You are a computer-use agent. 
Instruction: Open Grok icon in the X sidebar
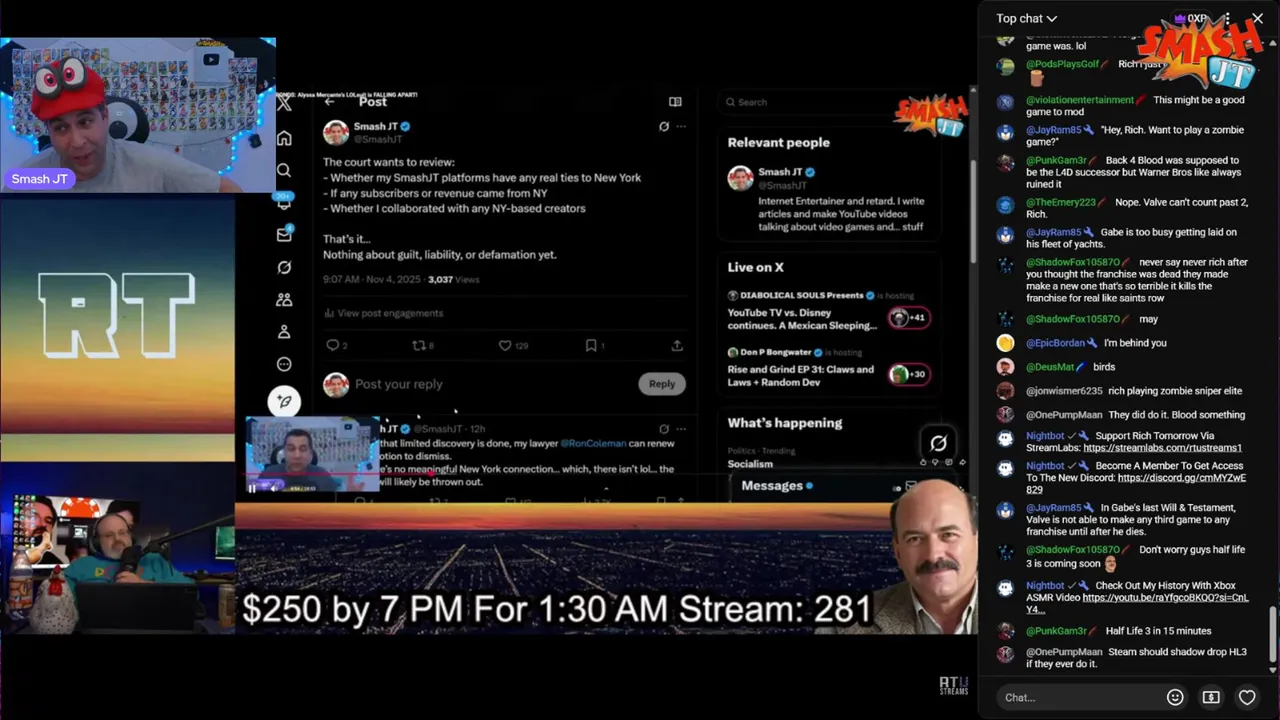pyautogui.click(x=284, y=267)
